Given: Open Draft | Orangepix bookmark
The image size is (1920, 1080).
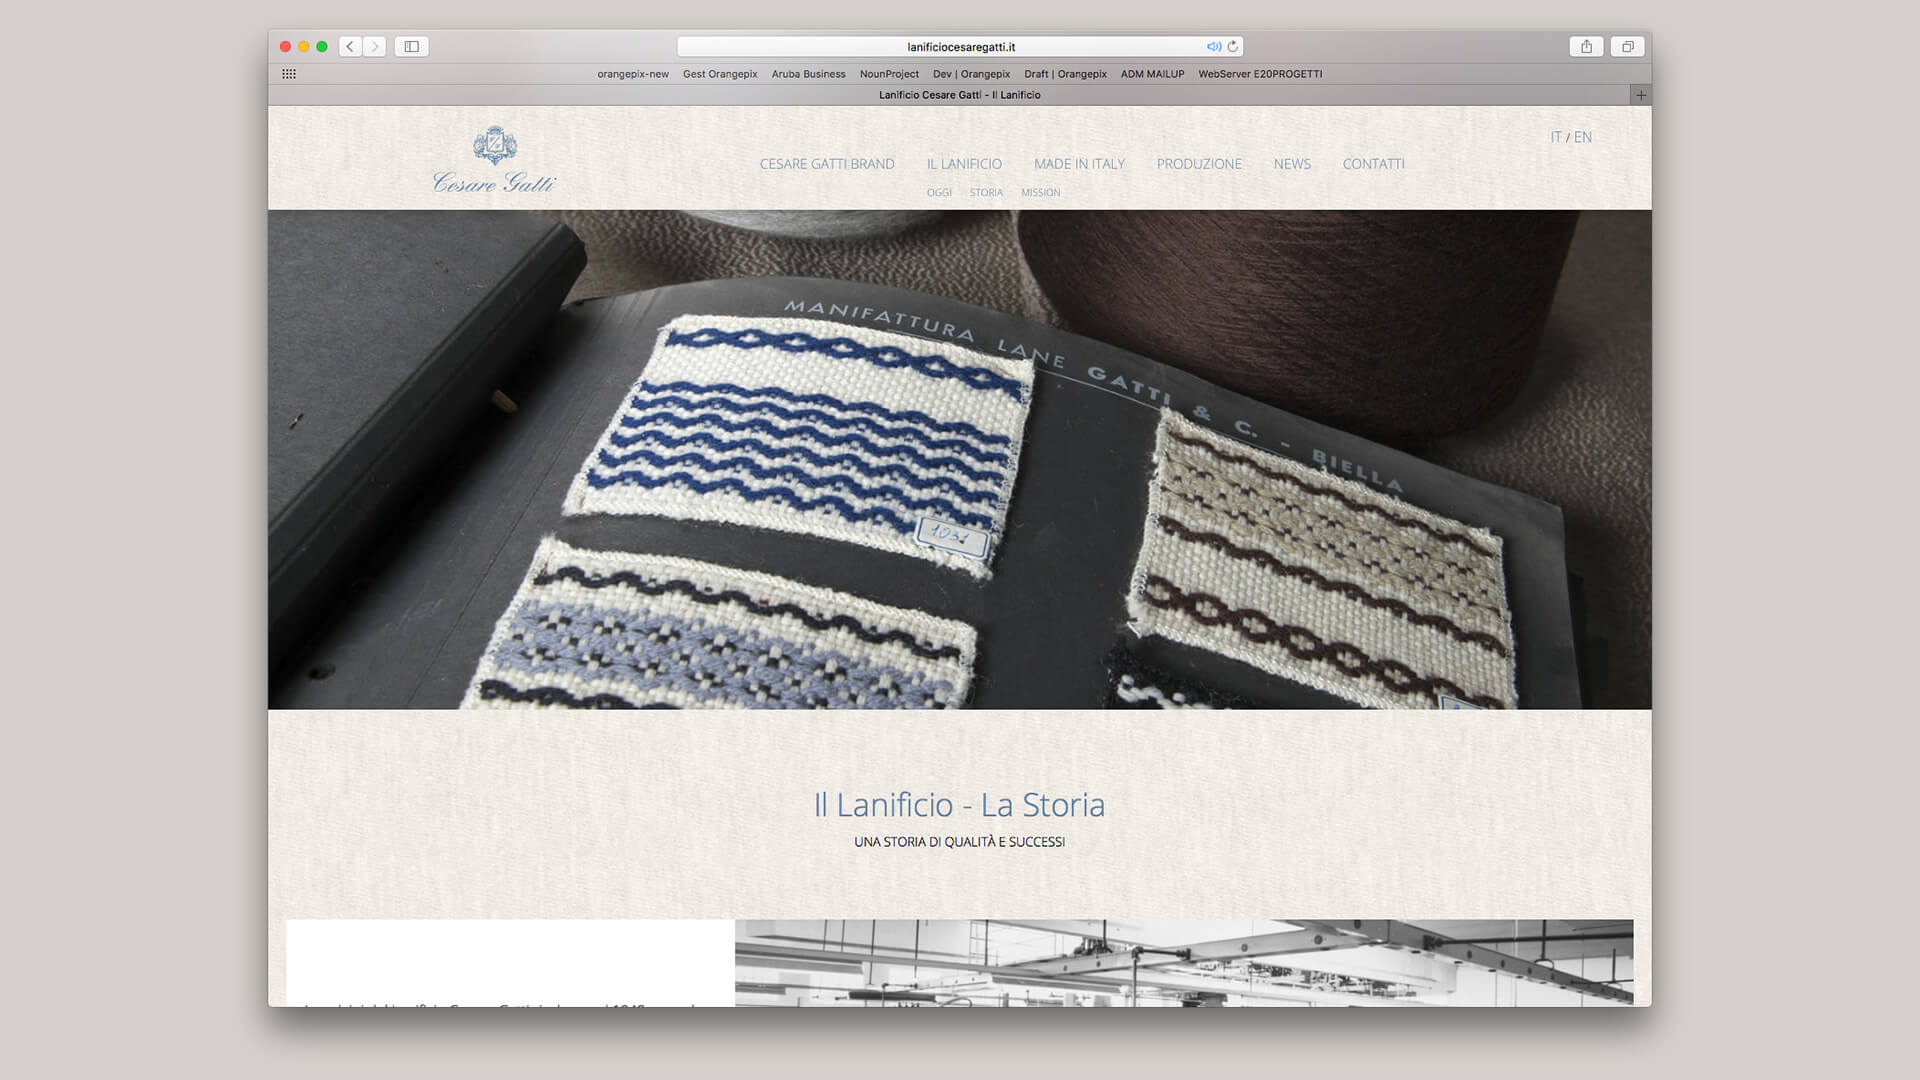Looking at the screenshot, I should click(1065, 74).
